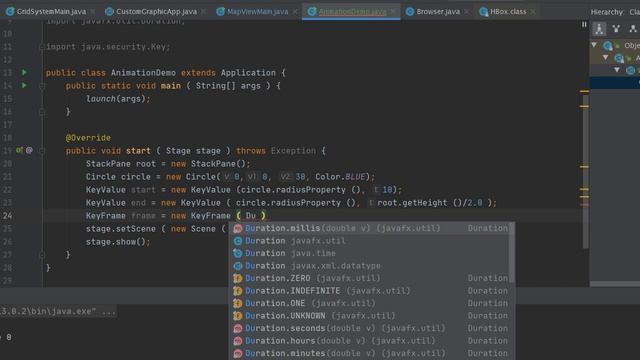Collapse the import block fold marker on line 11
Viewport: 640px width, 360px height.
click(x=42, y=47)
